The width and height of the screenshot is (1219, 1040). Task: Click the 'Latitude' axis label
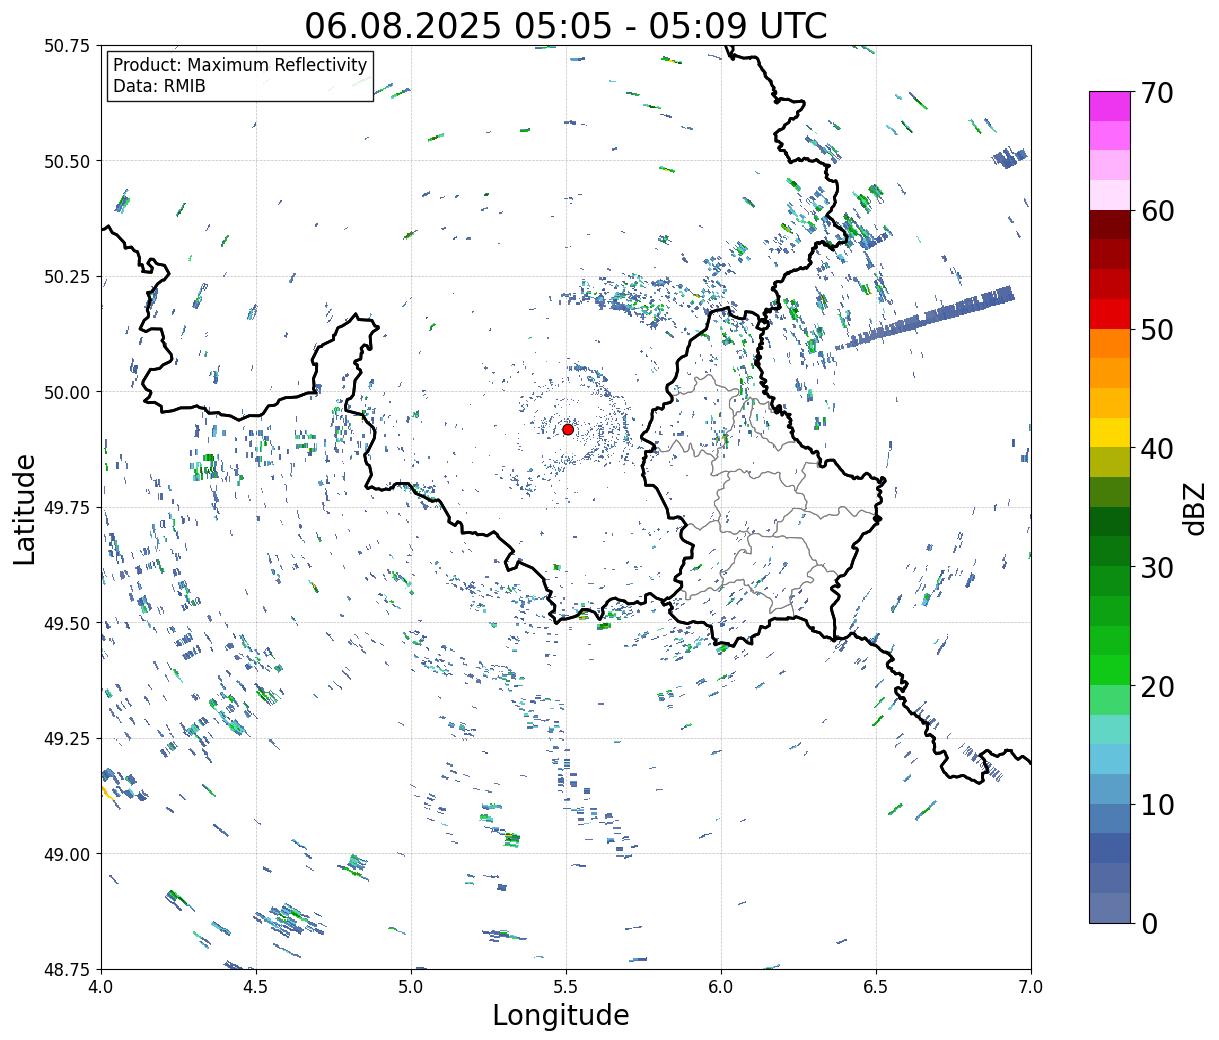pyautogui.click(x=25, y=509)
